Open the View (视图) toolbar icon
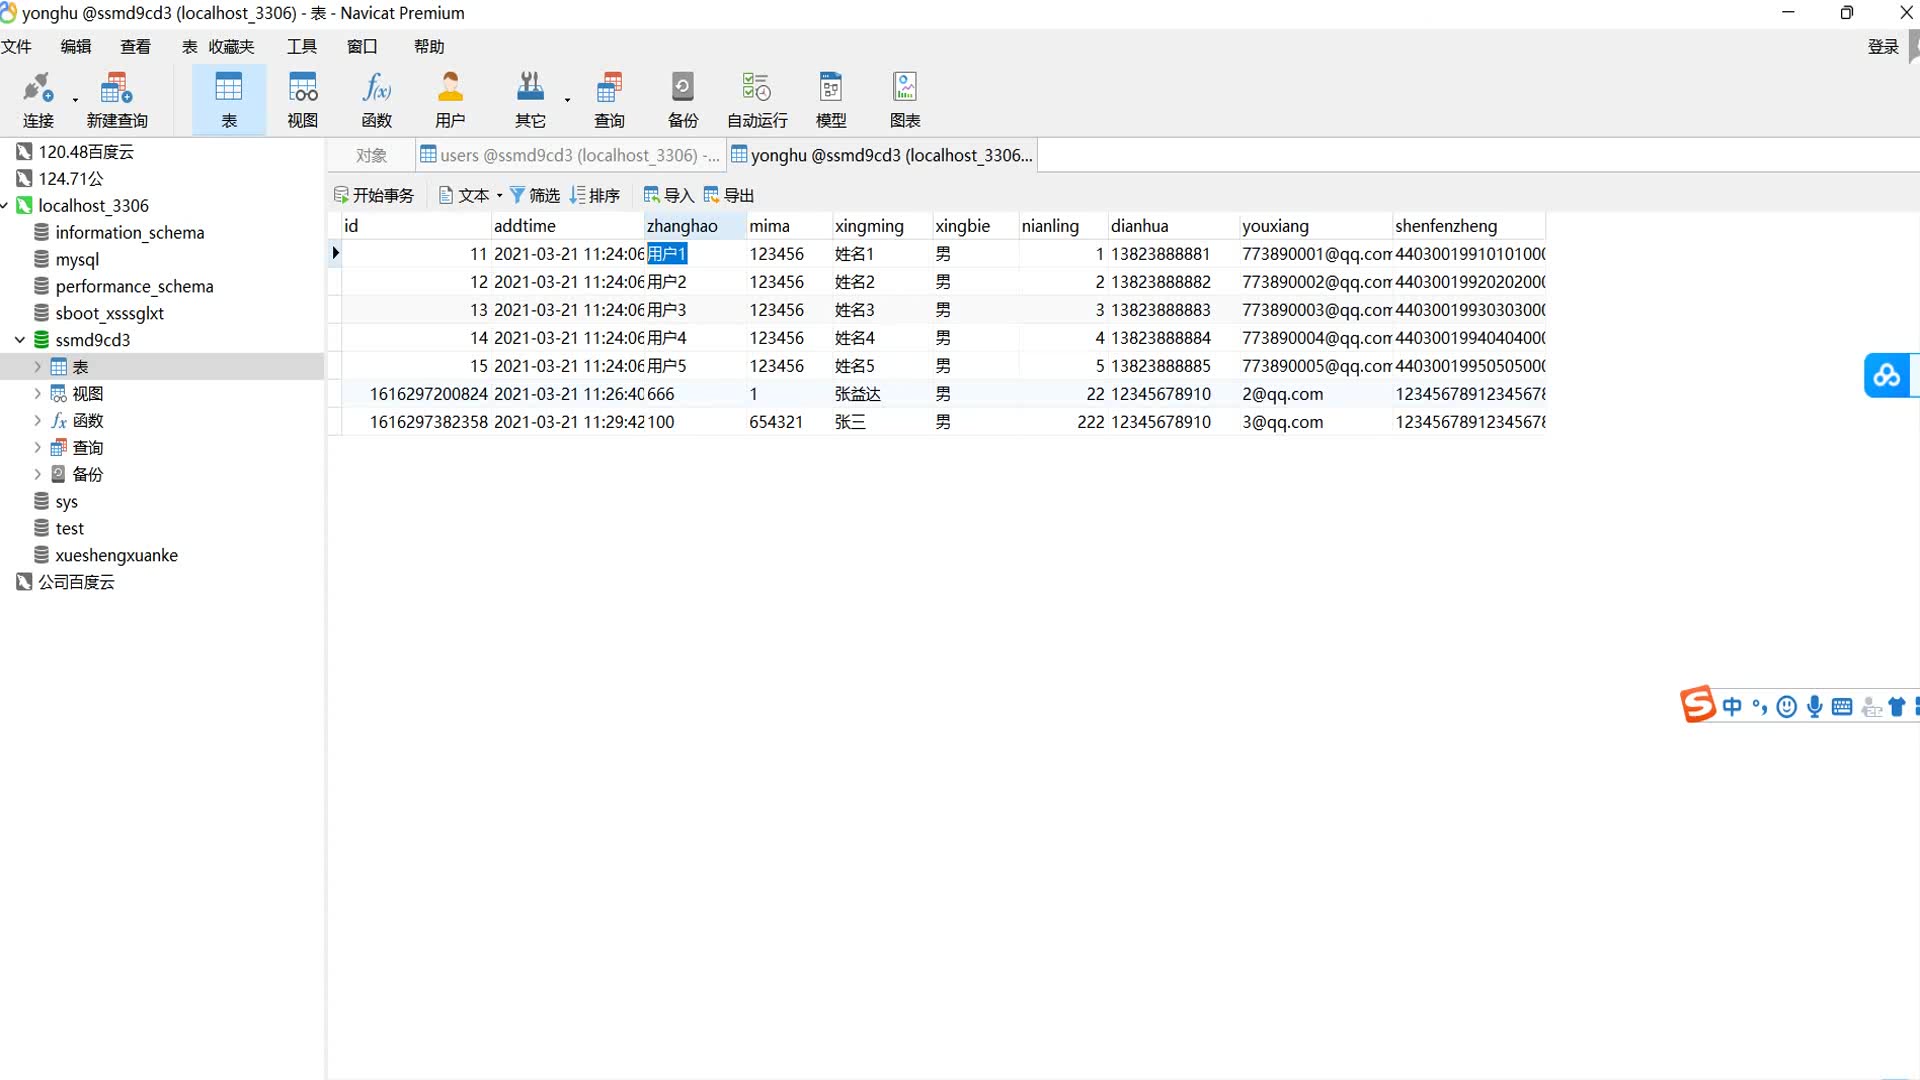The height and width of the screenshot is (1080, 1920). (x=302, y=99)
